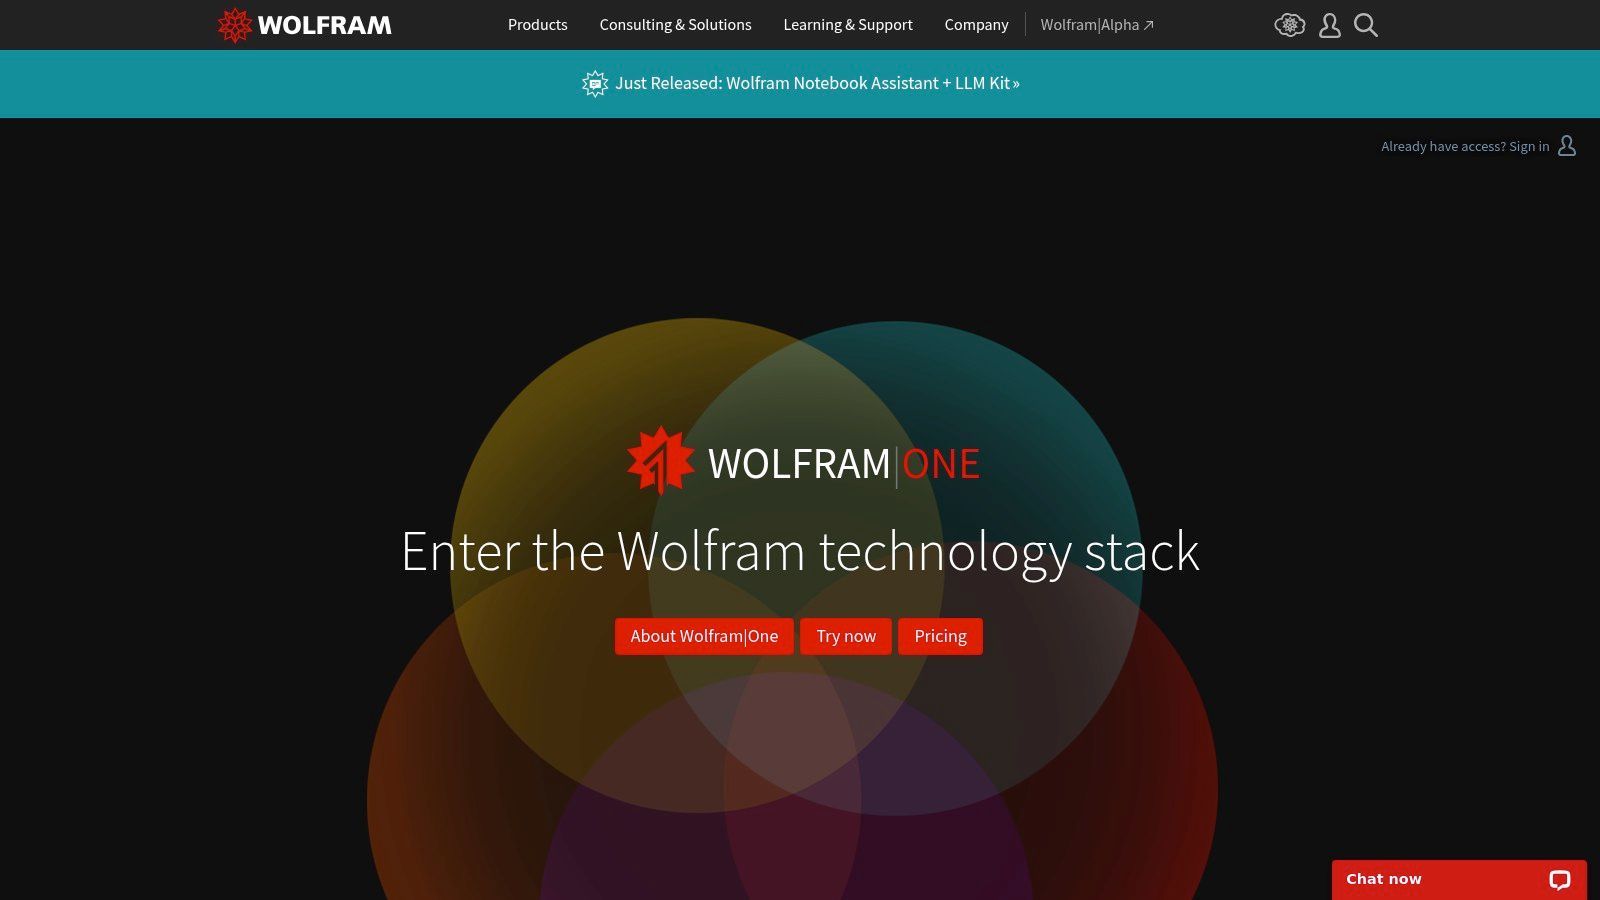1600x900 pixels.
Task: Expand the Products menu
Action: pos(537,25)
